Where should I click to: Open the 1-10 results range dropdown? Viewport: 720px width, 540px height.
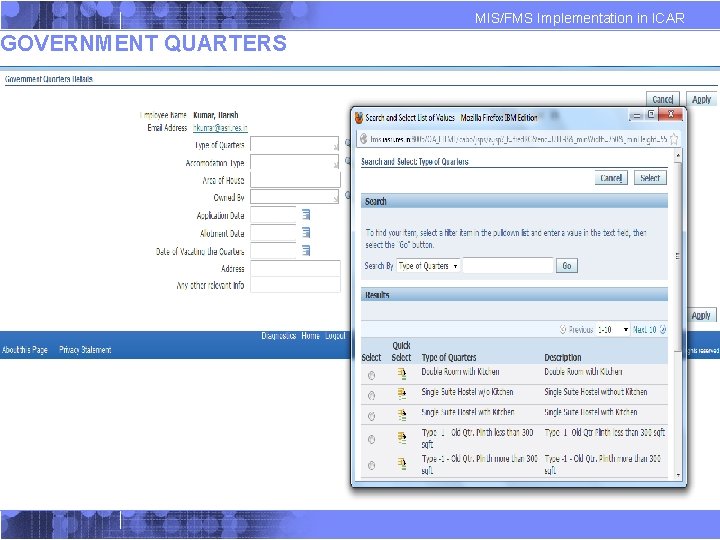point(613,330)
